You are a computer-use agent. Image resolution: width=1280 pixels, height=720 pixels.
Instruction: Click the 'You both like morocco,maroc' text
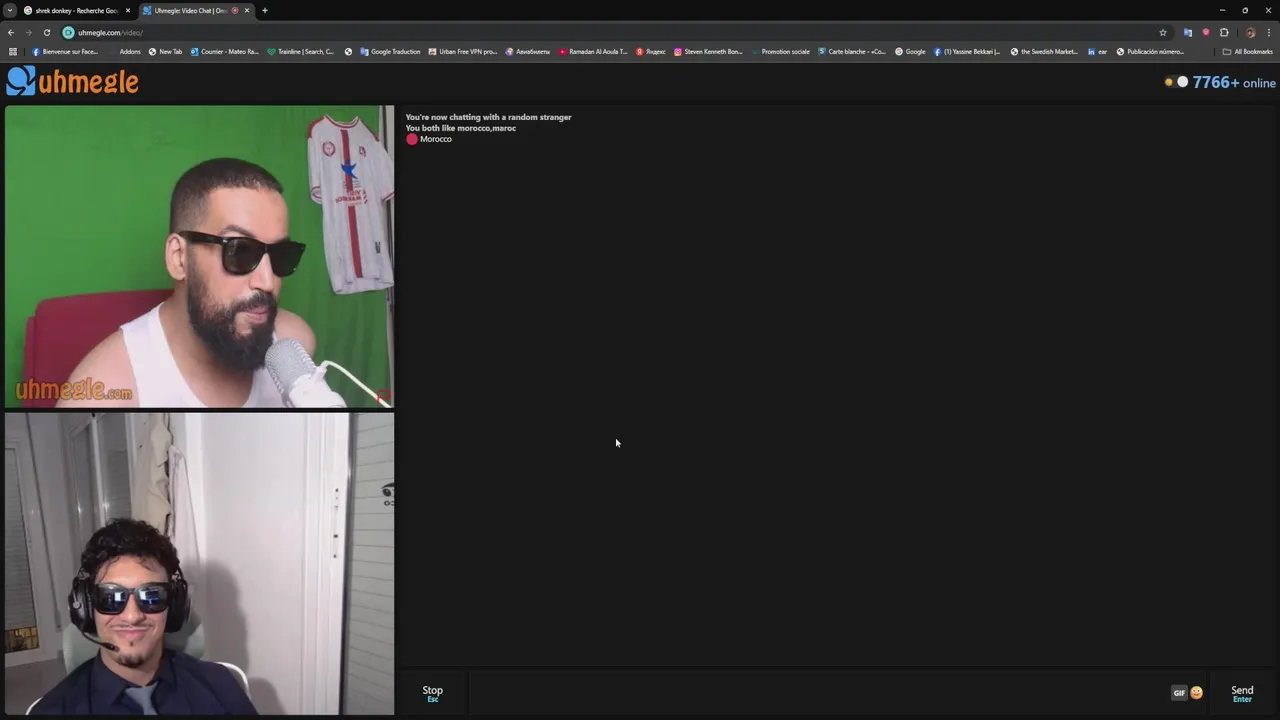click(x=461, y=128)
